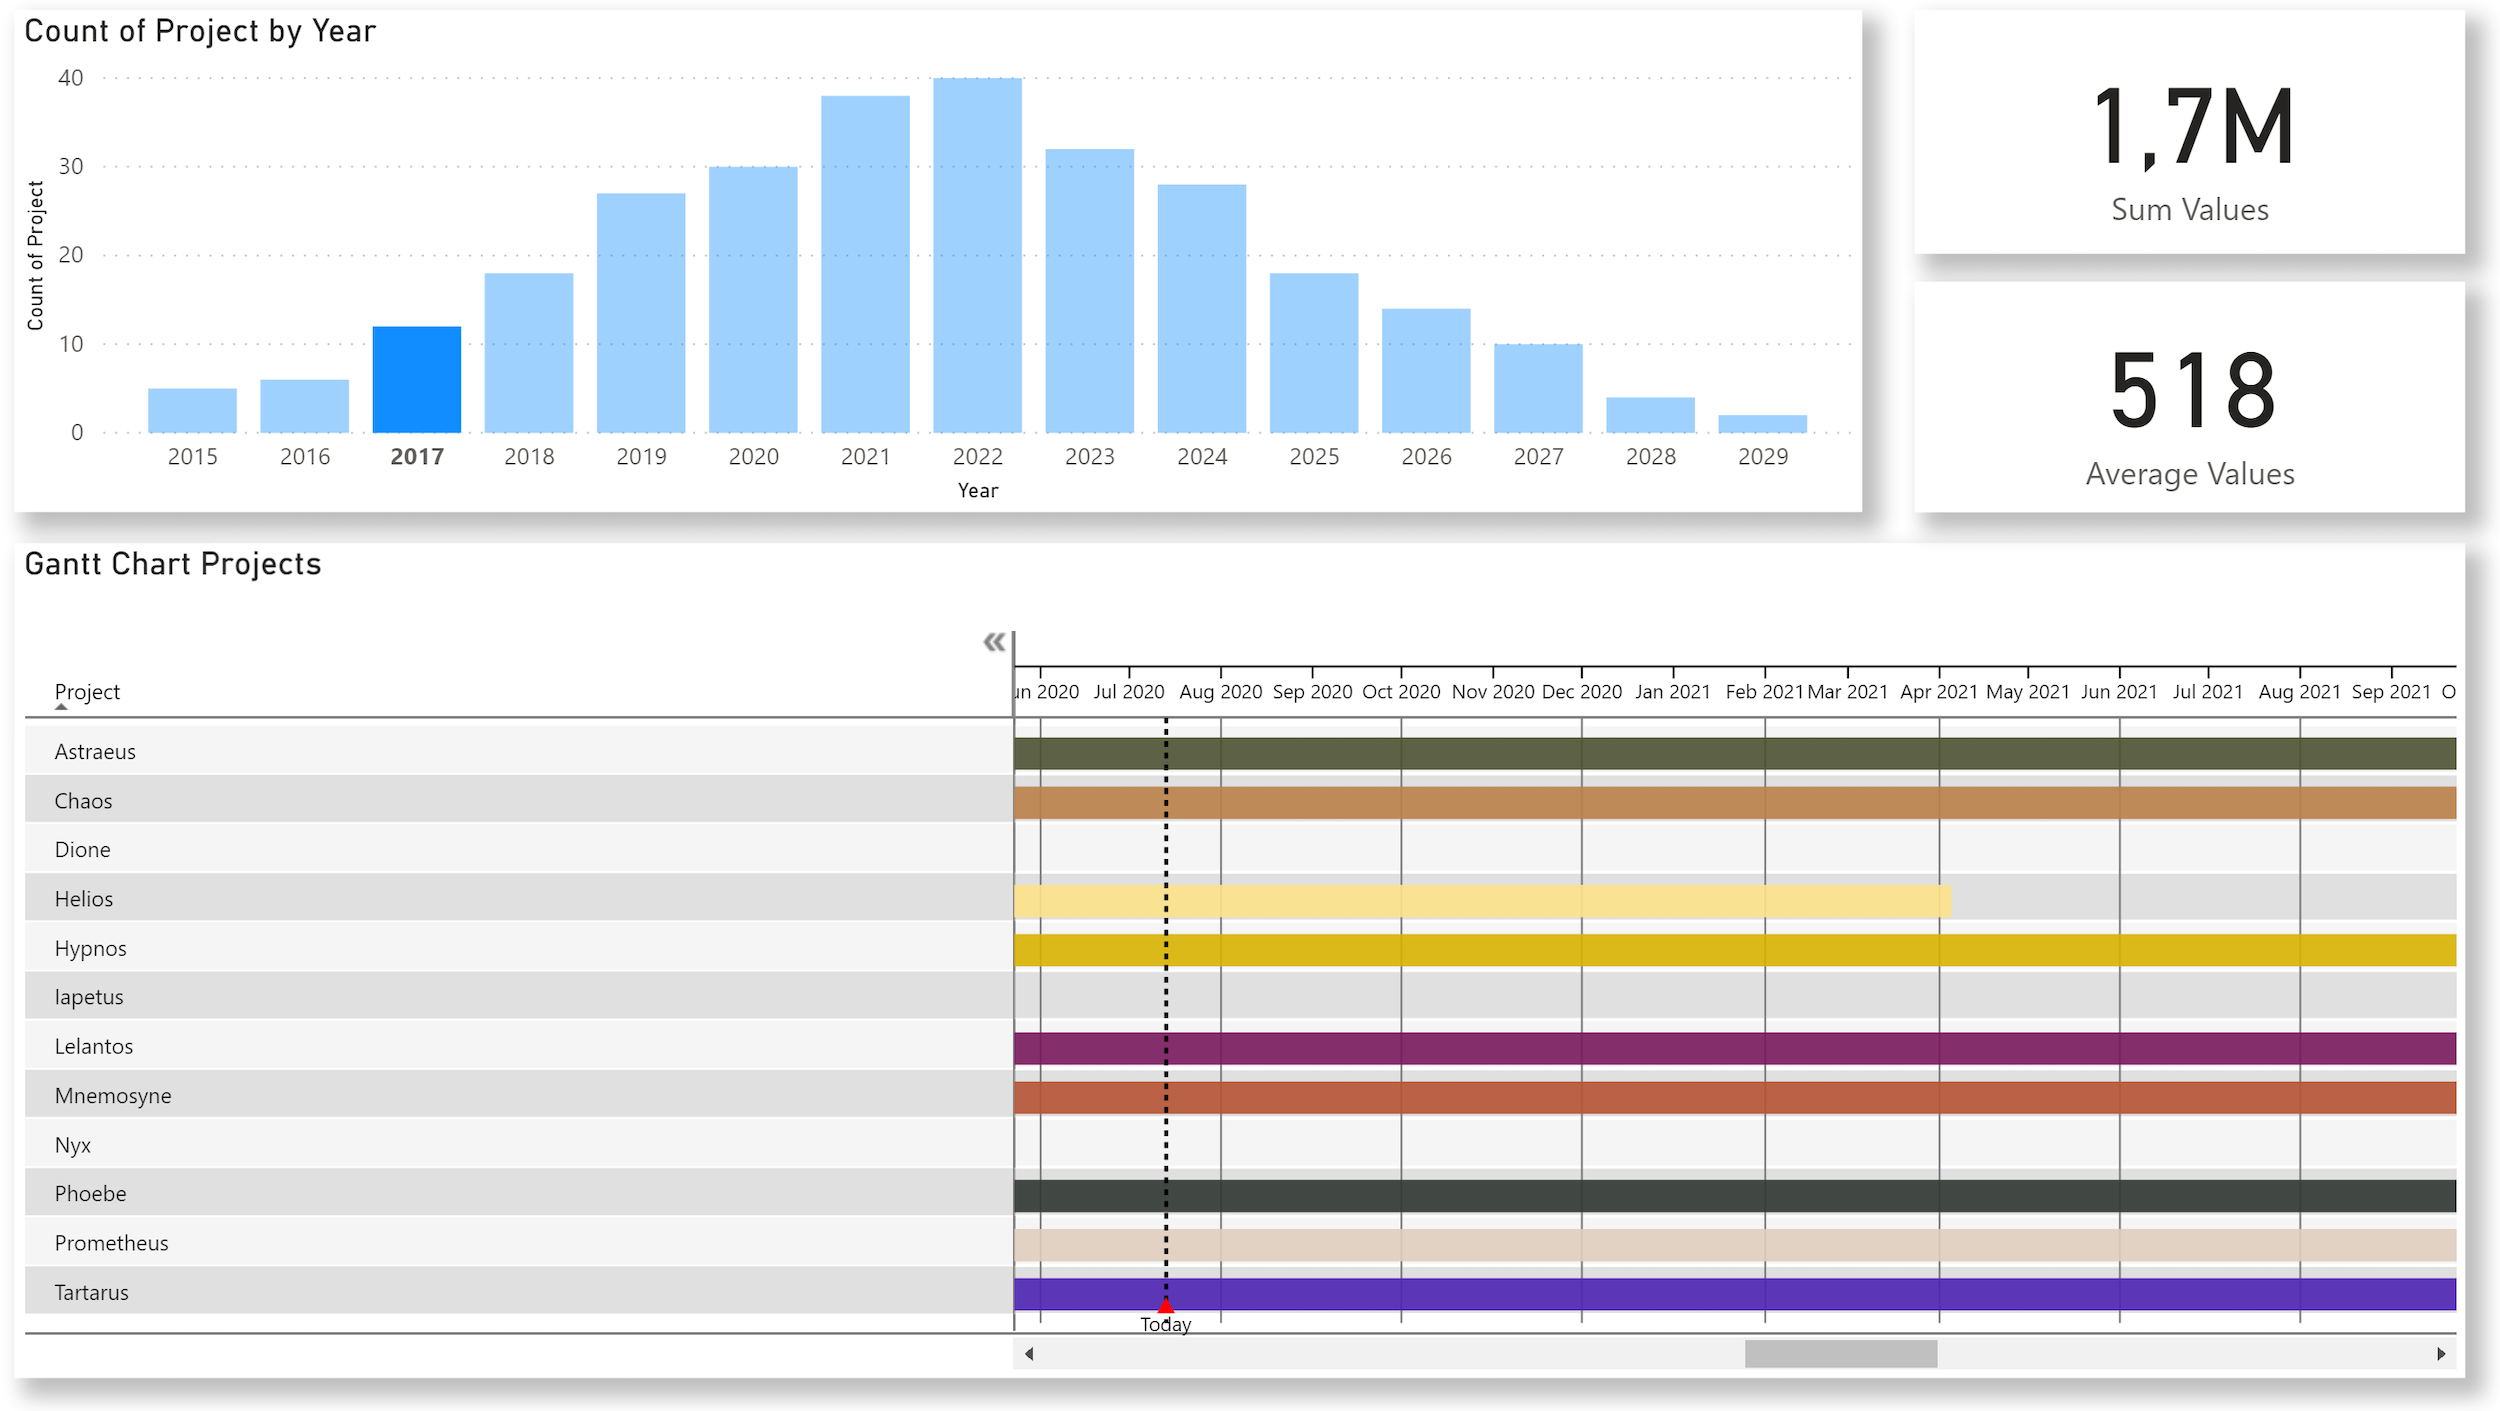Select the 2022 bar in chart
2500x1411 pixels.
(x=977, y=255)
